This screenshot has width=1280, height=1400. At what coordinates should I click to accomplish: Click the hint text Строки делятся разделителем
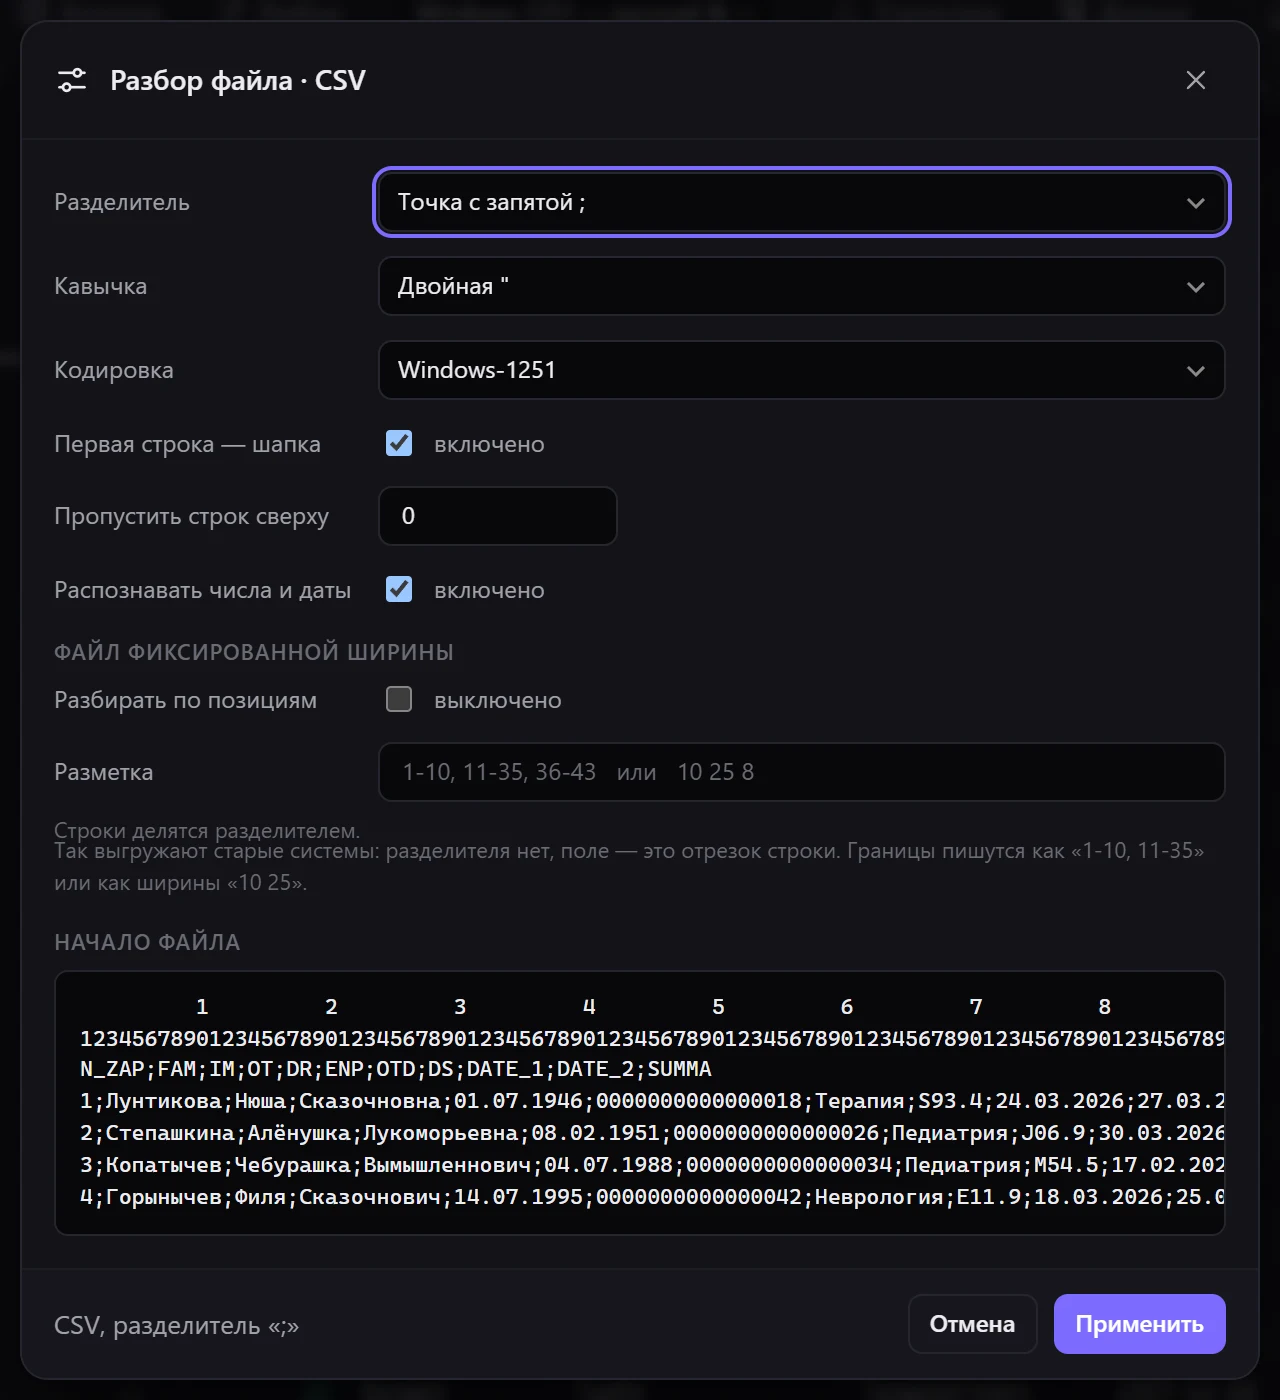pyautogui.click(x=207, y=830)
